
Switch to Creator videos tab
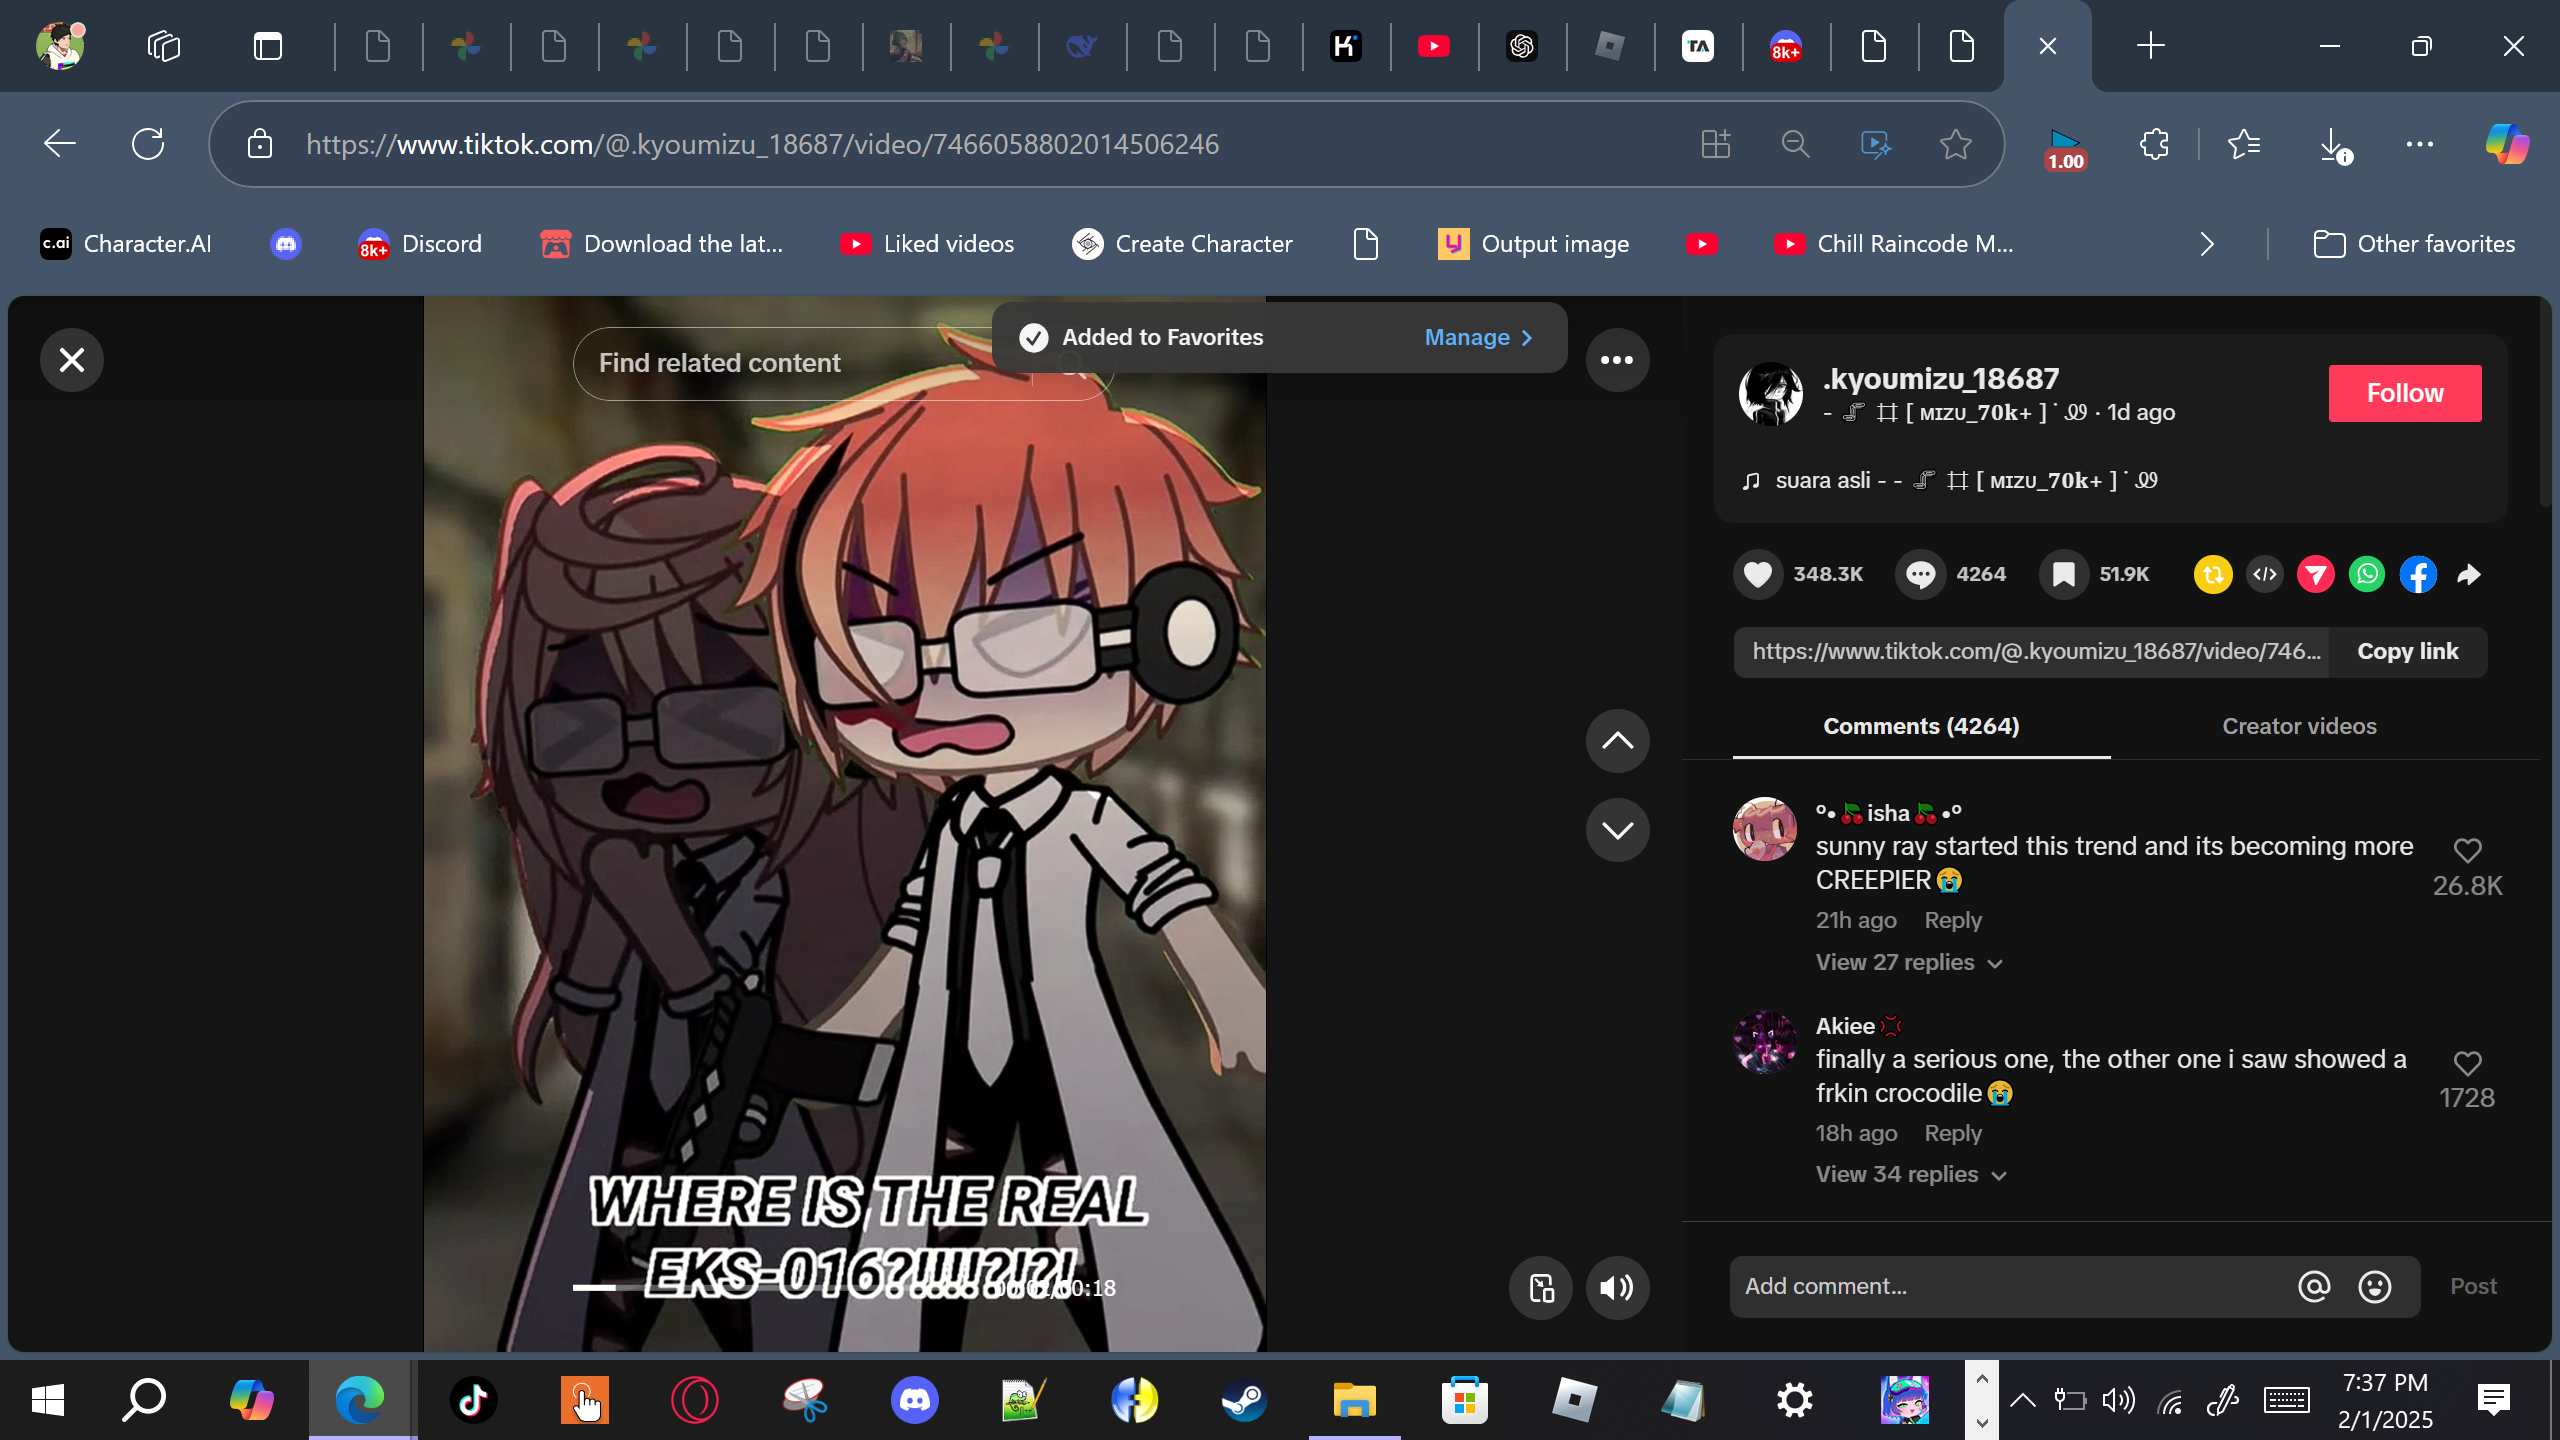tap(2299, 726)
